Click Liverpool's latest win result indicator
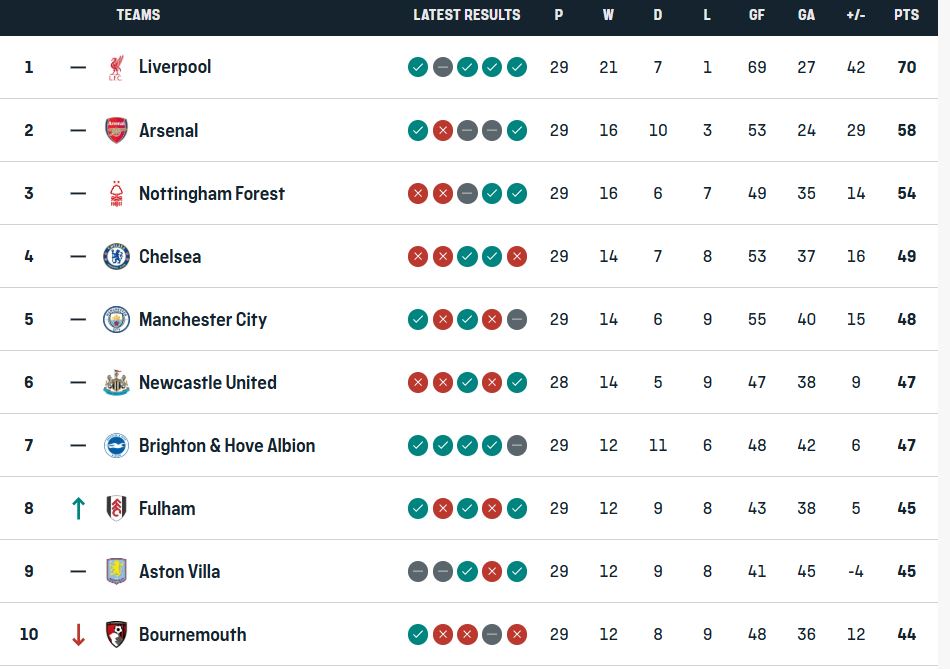The image size is (950, 669). click(x=518, y=67)
